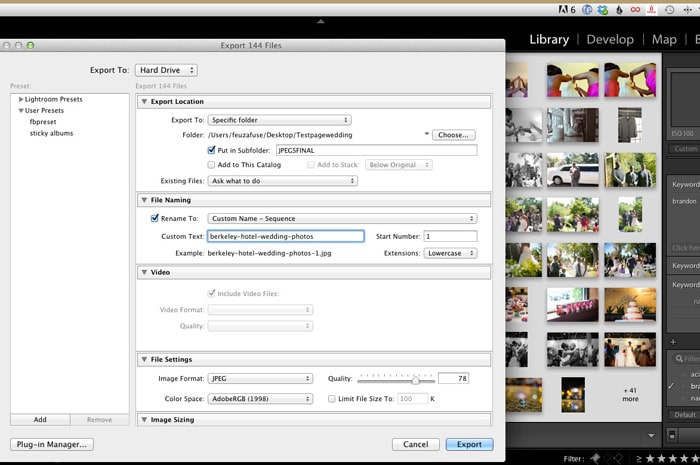
Task: Click the Default button in Lightroom panel
Action: (x=685, y=415)
